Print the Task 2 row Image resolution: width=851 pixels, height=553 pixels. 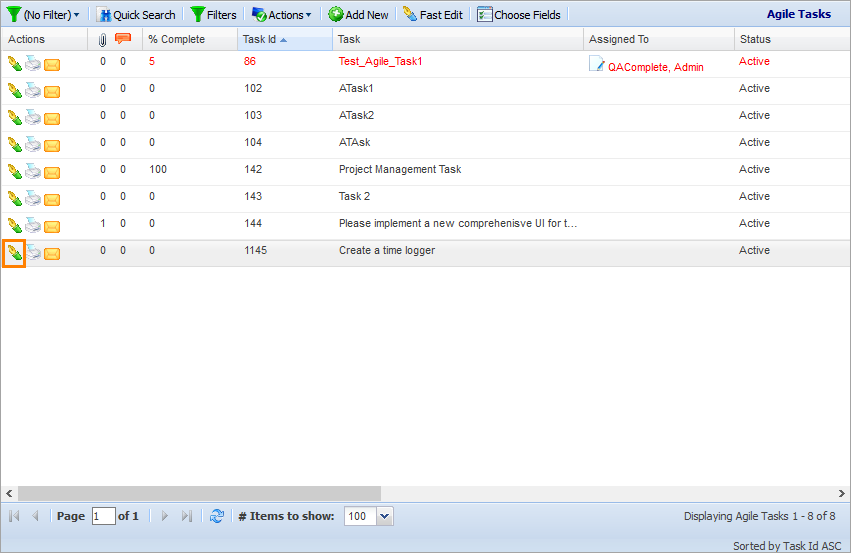tap(33, 199)
